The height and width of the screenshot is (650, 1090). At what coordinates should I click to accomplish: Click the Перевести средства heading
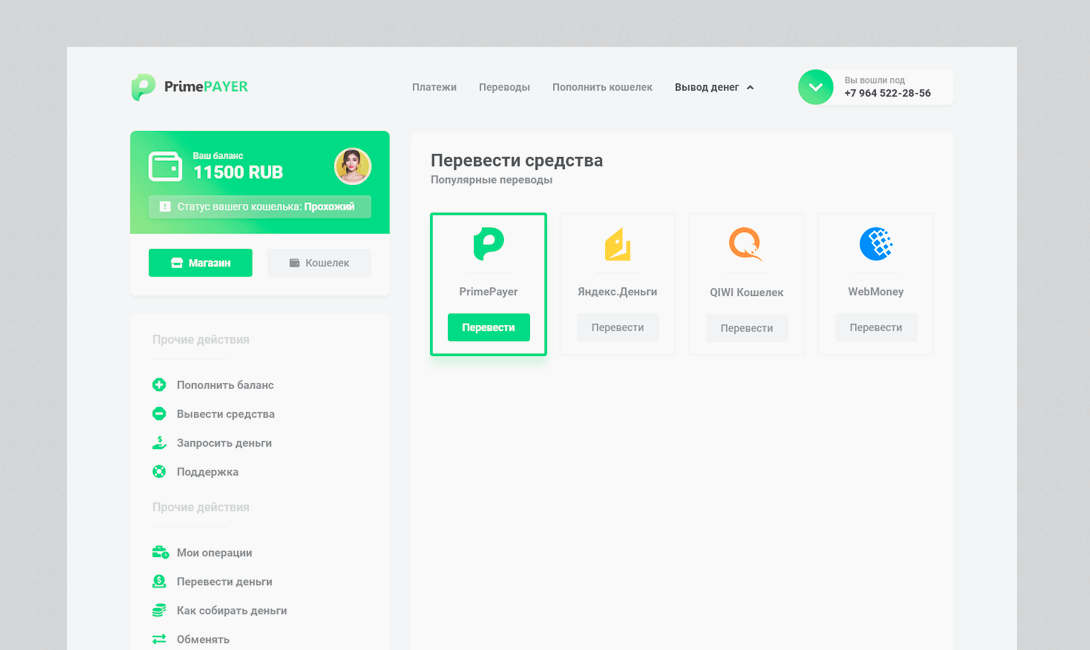[x=516, y=161]
